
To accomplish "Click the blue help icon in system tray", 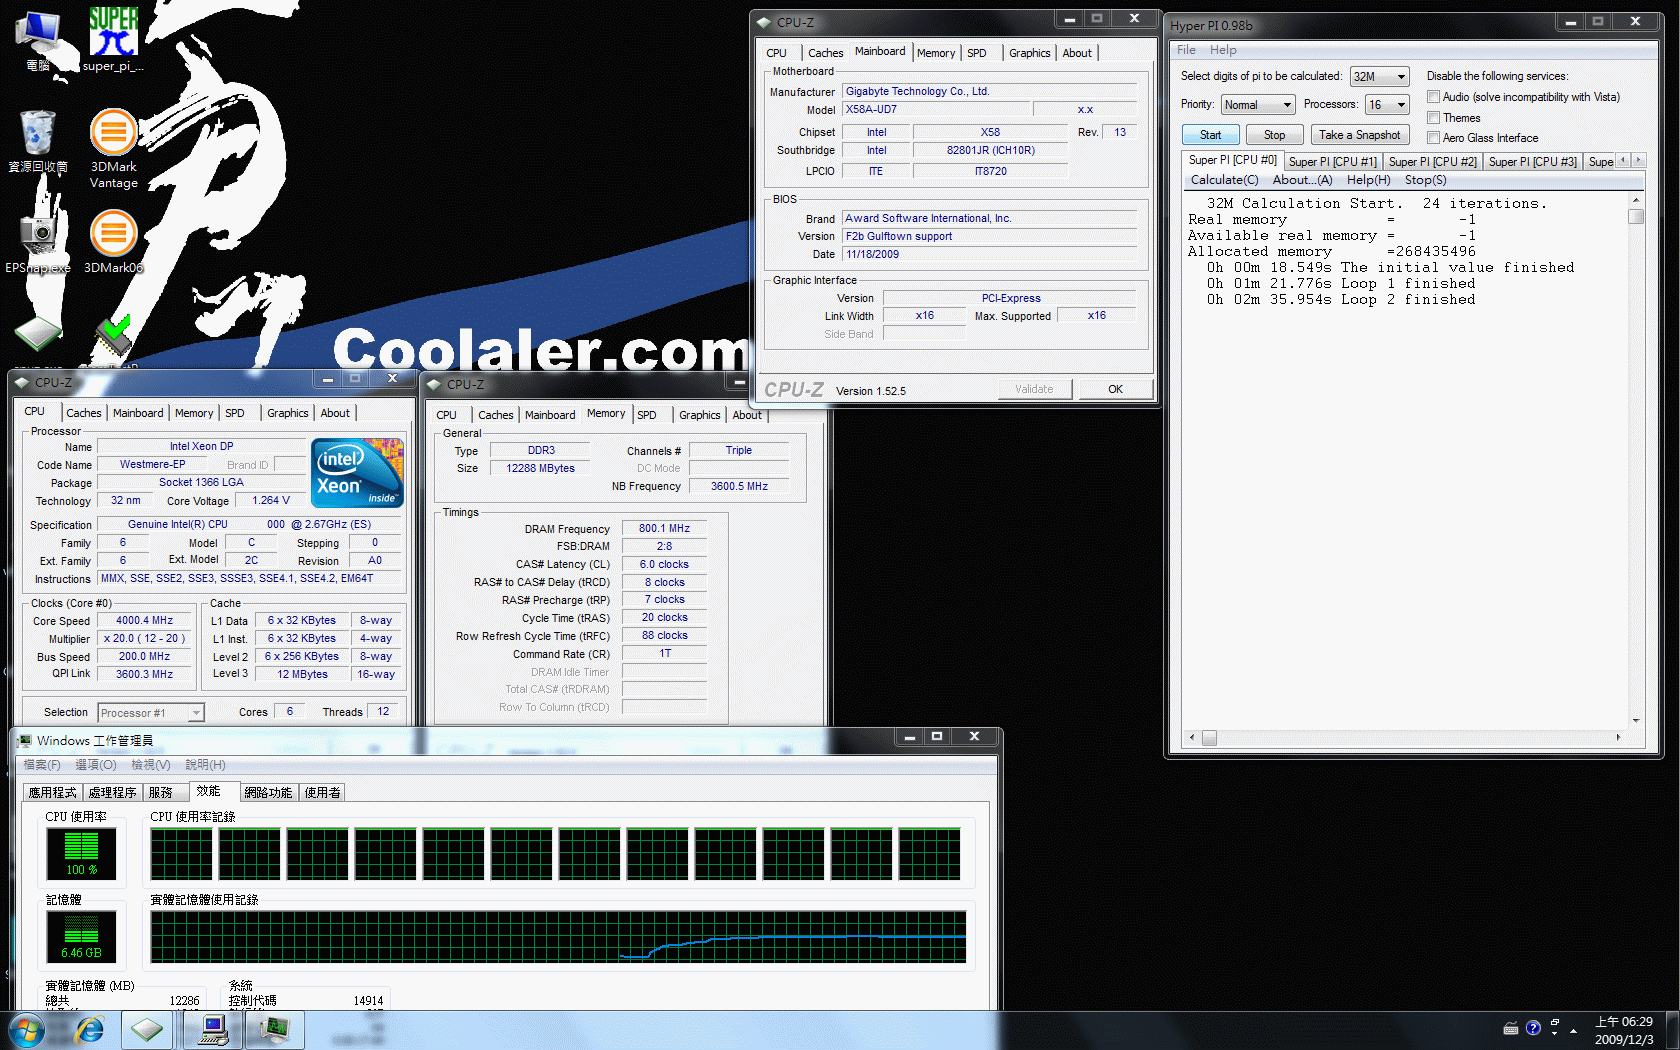I will point(1533,1028).
